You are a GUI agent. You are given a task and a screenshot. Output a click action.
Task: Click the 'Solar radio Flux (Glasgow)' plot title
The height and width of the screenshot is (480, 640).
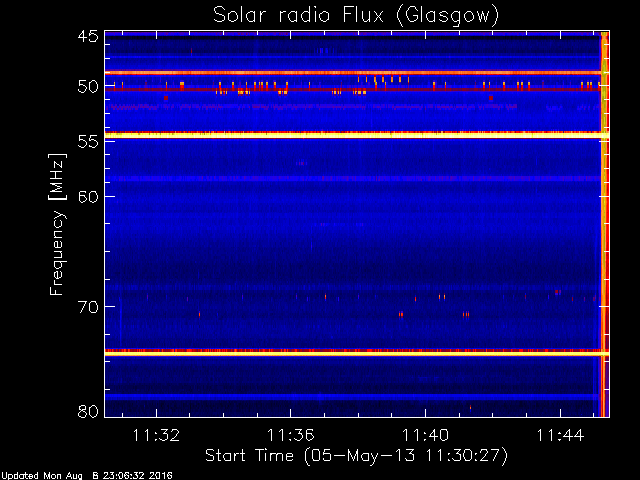click(356, 16)
